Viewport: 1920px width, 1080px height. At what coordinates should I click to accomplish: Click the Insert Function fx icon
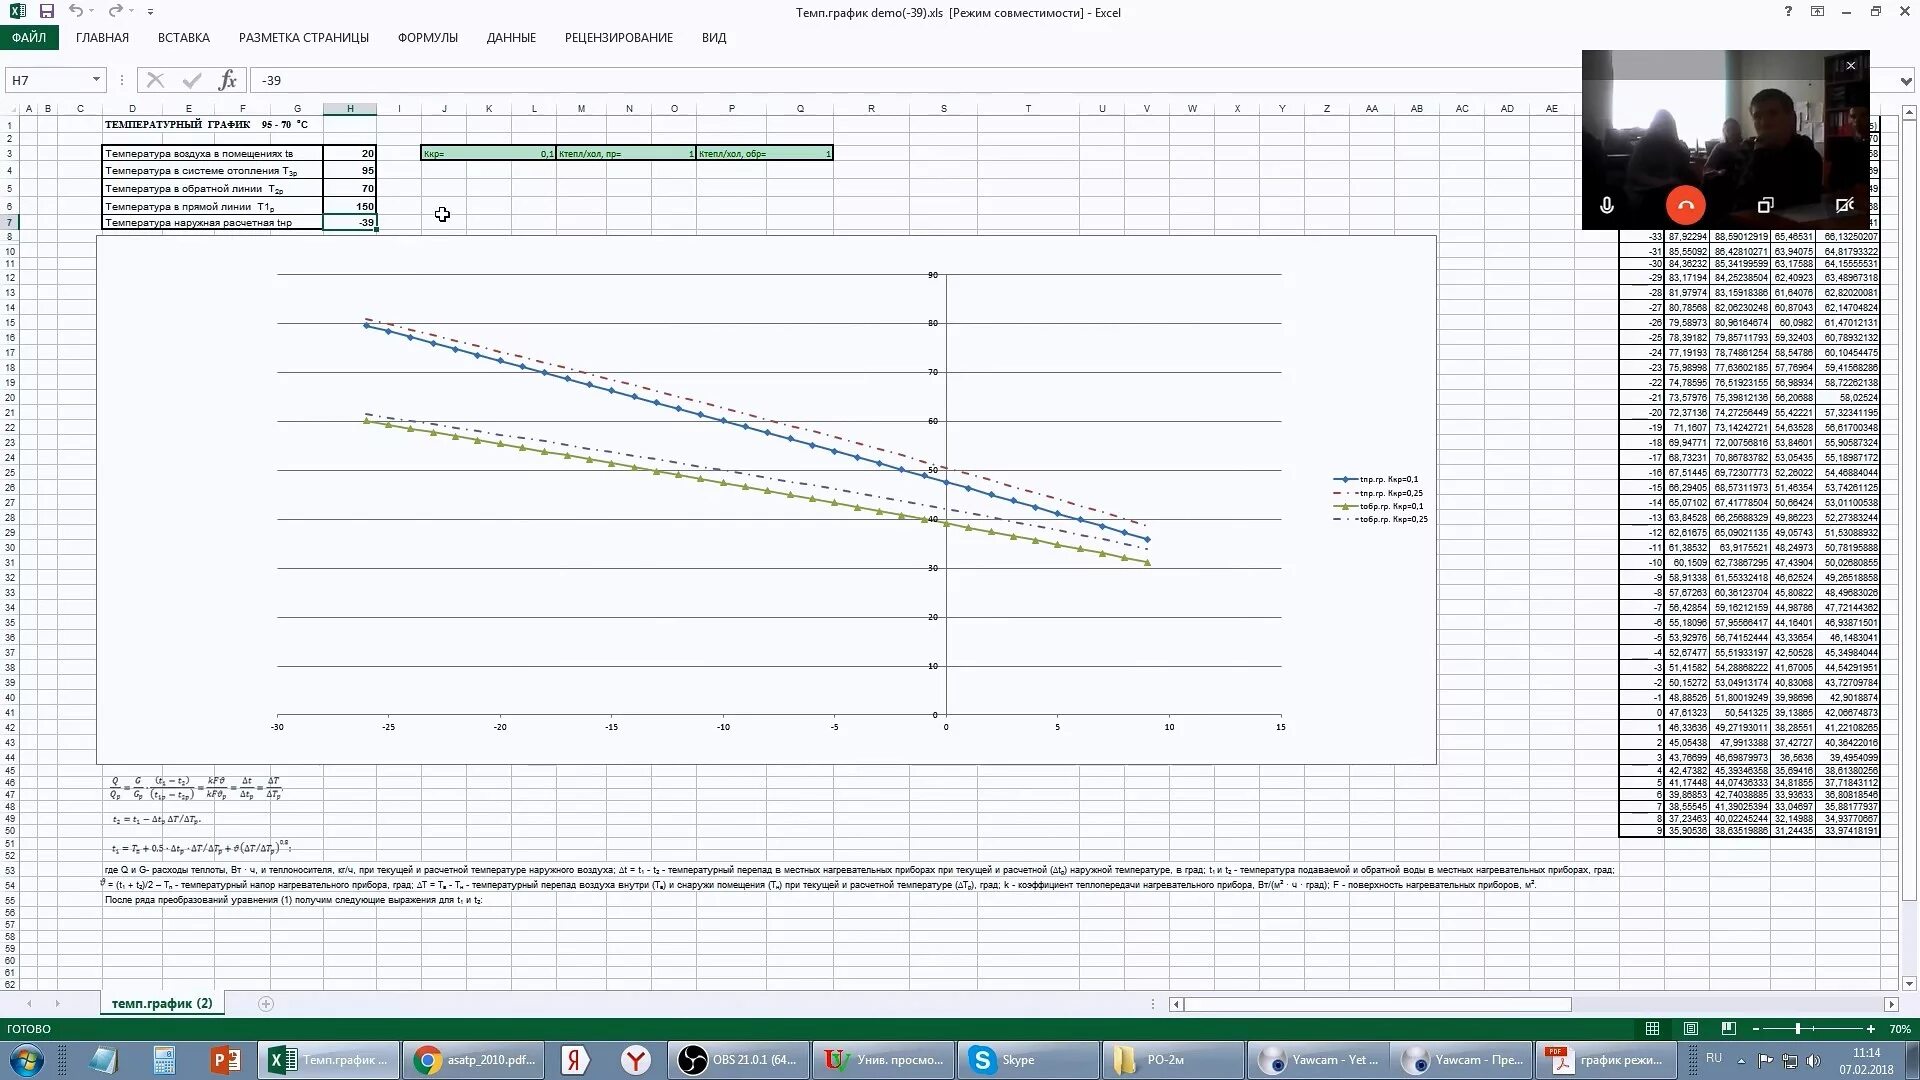[227, 80]
